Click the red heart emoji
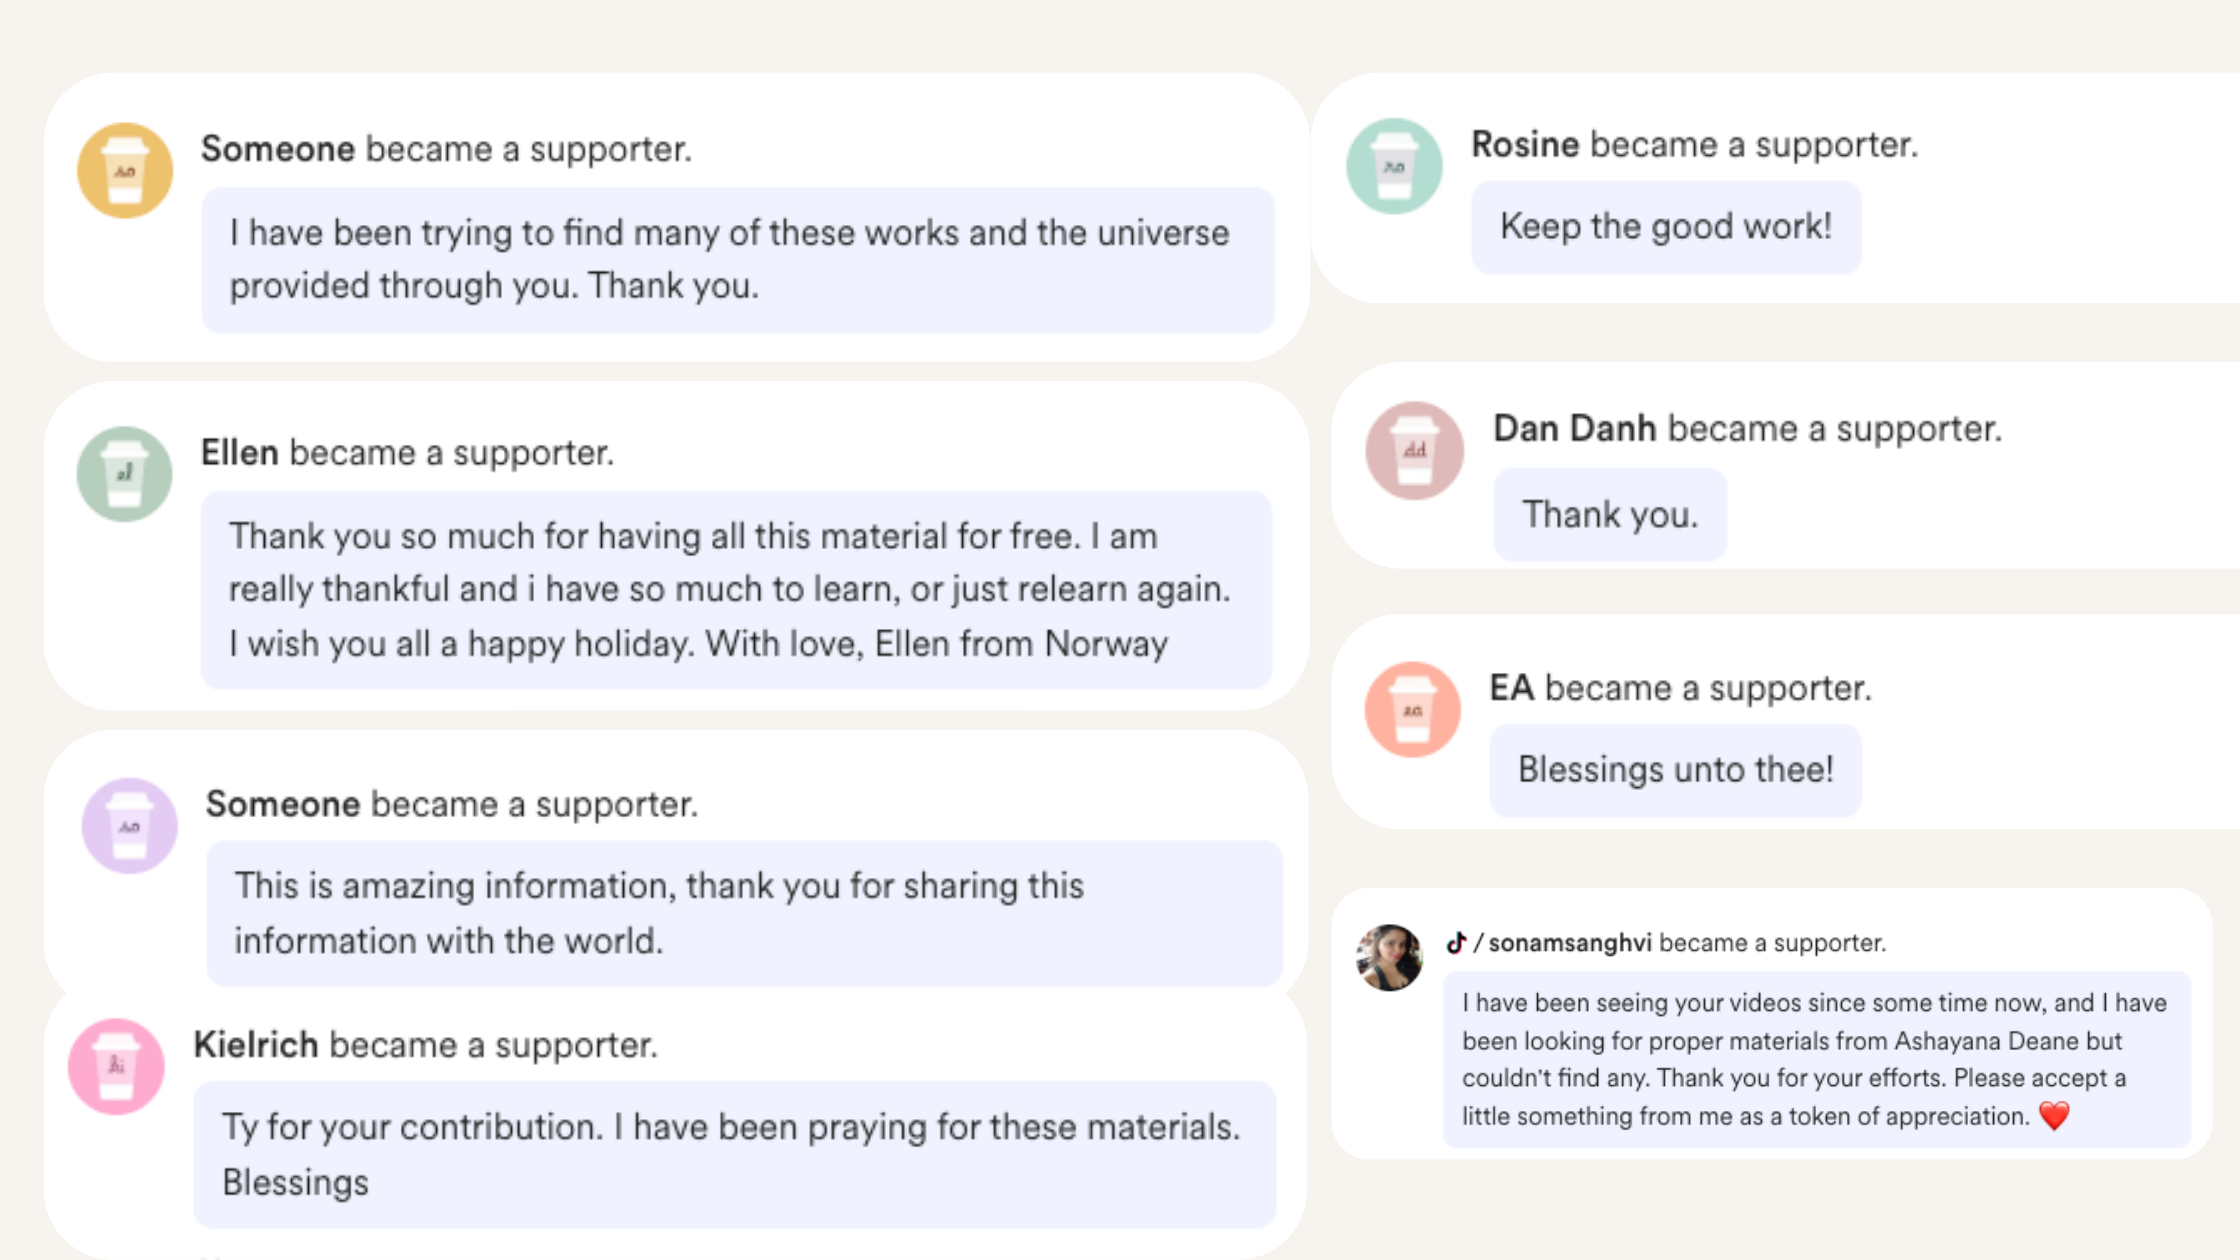Viewport: 2240px width, 1260px height. pos(2054,1116)
